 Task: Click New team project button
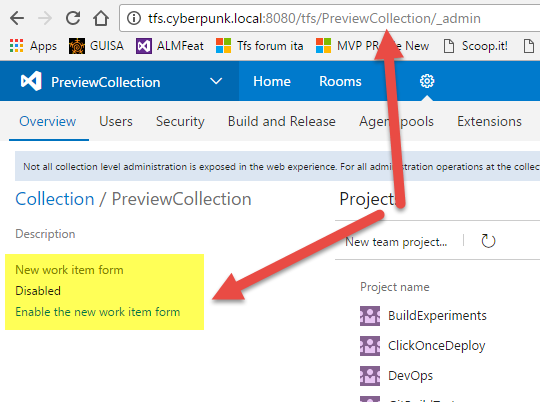tap(396, 242)
